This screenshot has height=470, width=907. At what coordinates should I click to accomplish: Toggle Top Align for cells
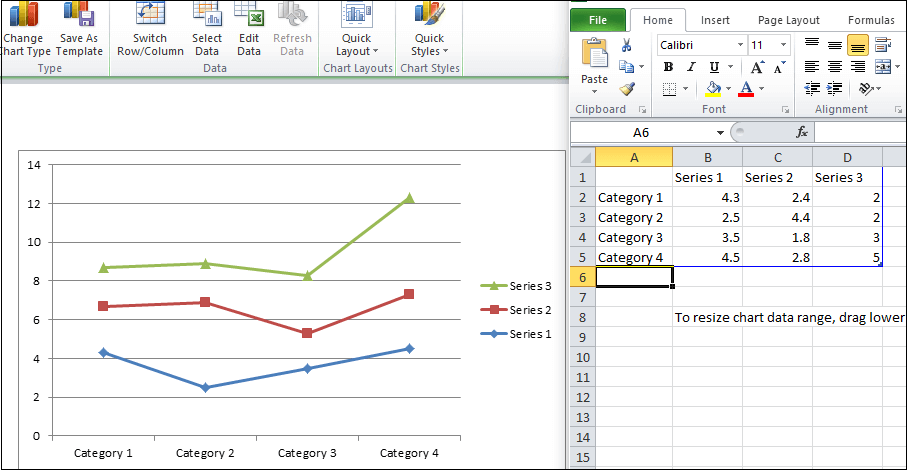pos(812,45)
